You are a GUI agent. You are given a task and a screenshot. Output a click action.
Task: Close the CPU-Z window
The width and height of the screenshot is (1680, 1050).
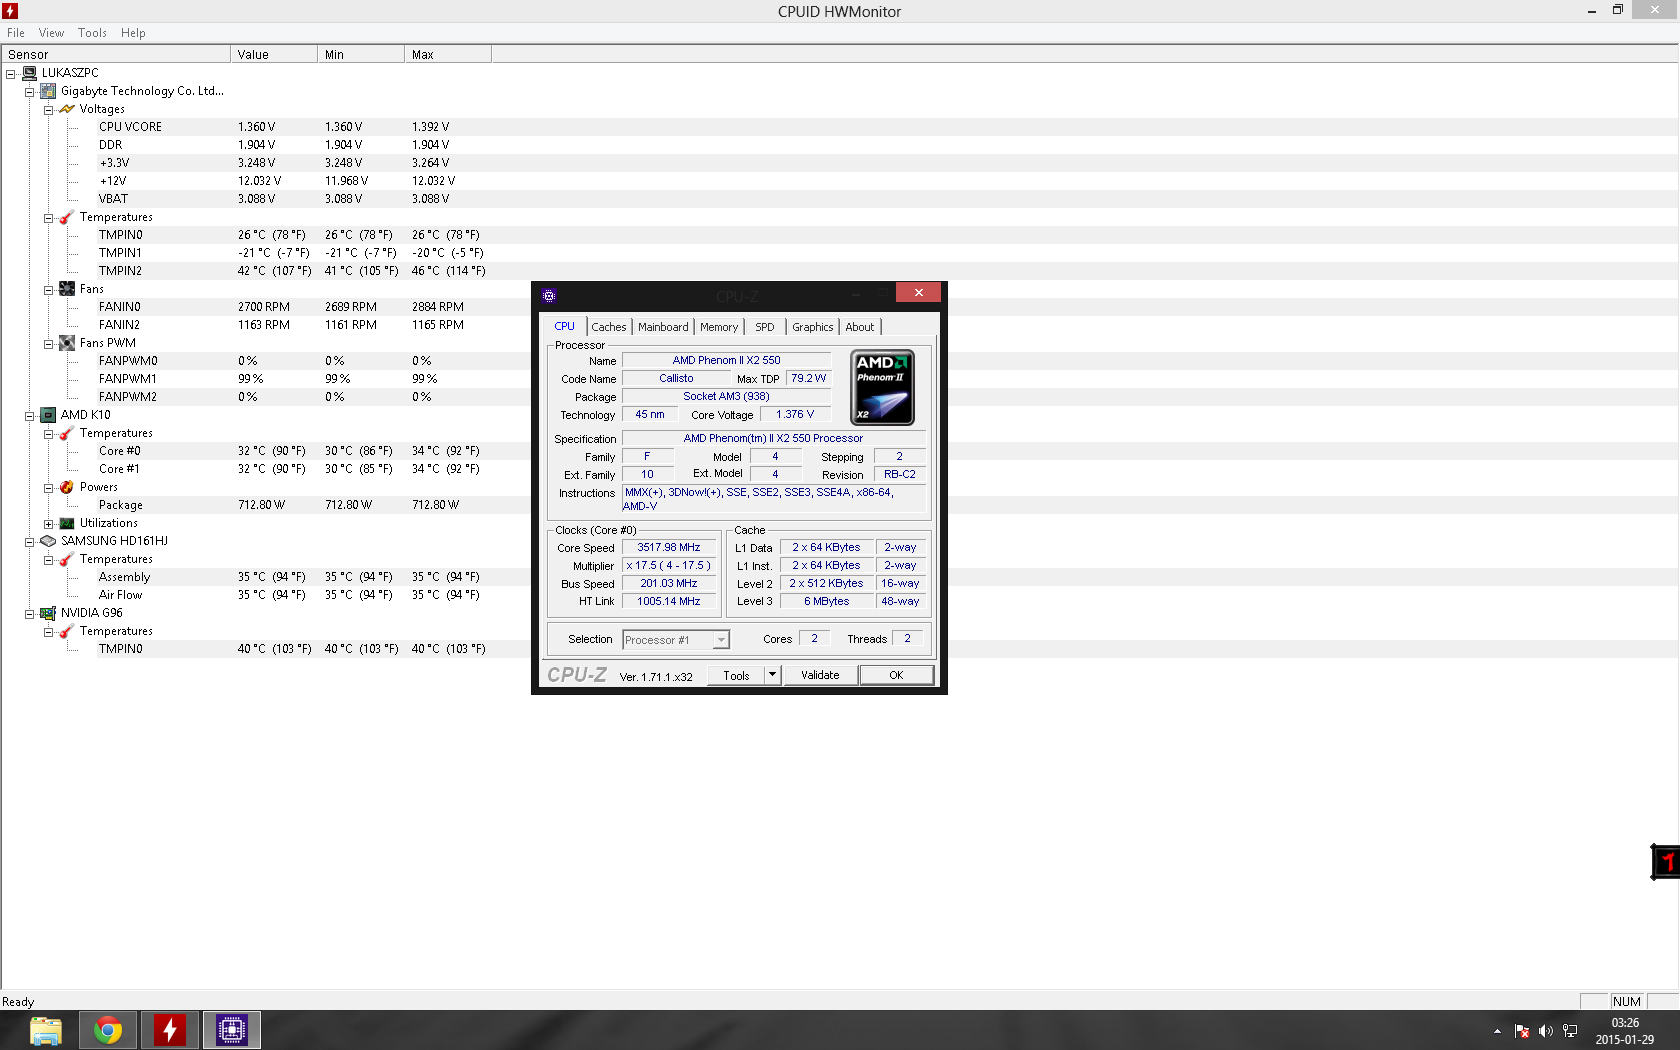pyautogui.click(x=918, y=292)
